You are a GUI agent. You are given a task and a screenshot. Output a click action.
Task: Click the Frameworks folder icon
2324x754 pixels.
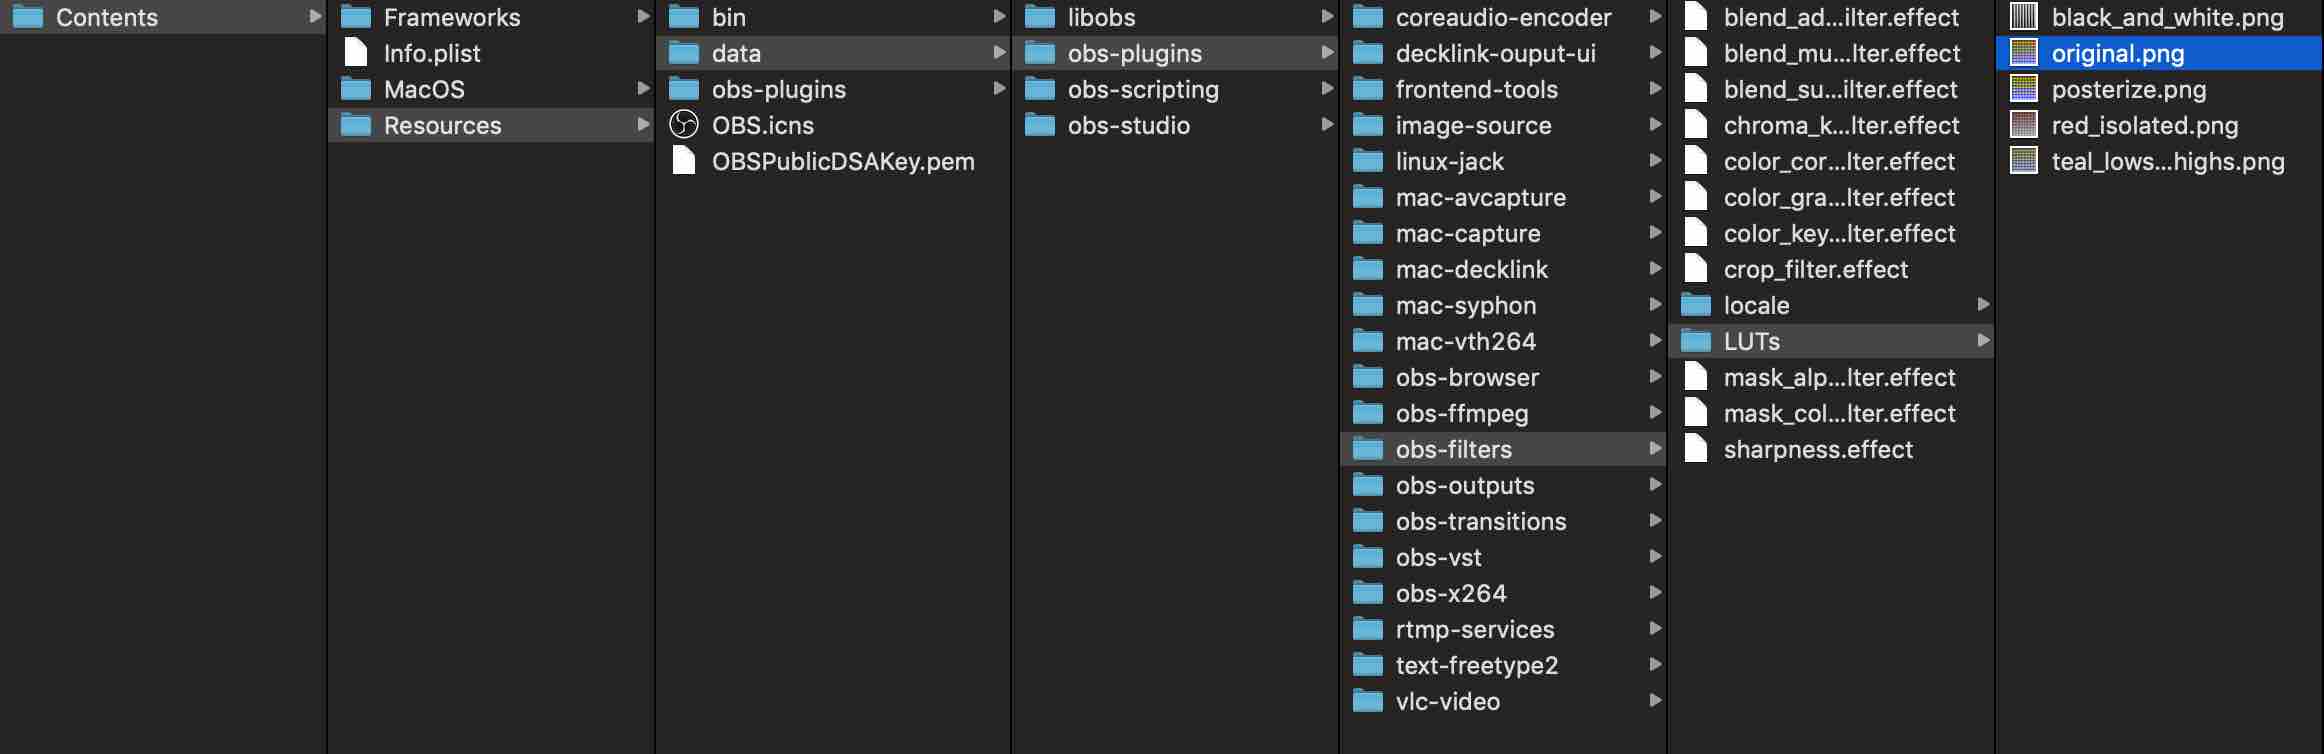pos(356,17)
